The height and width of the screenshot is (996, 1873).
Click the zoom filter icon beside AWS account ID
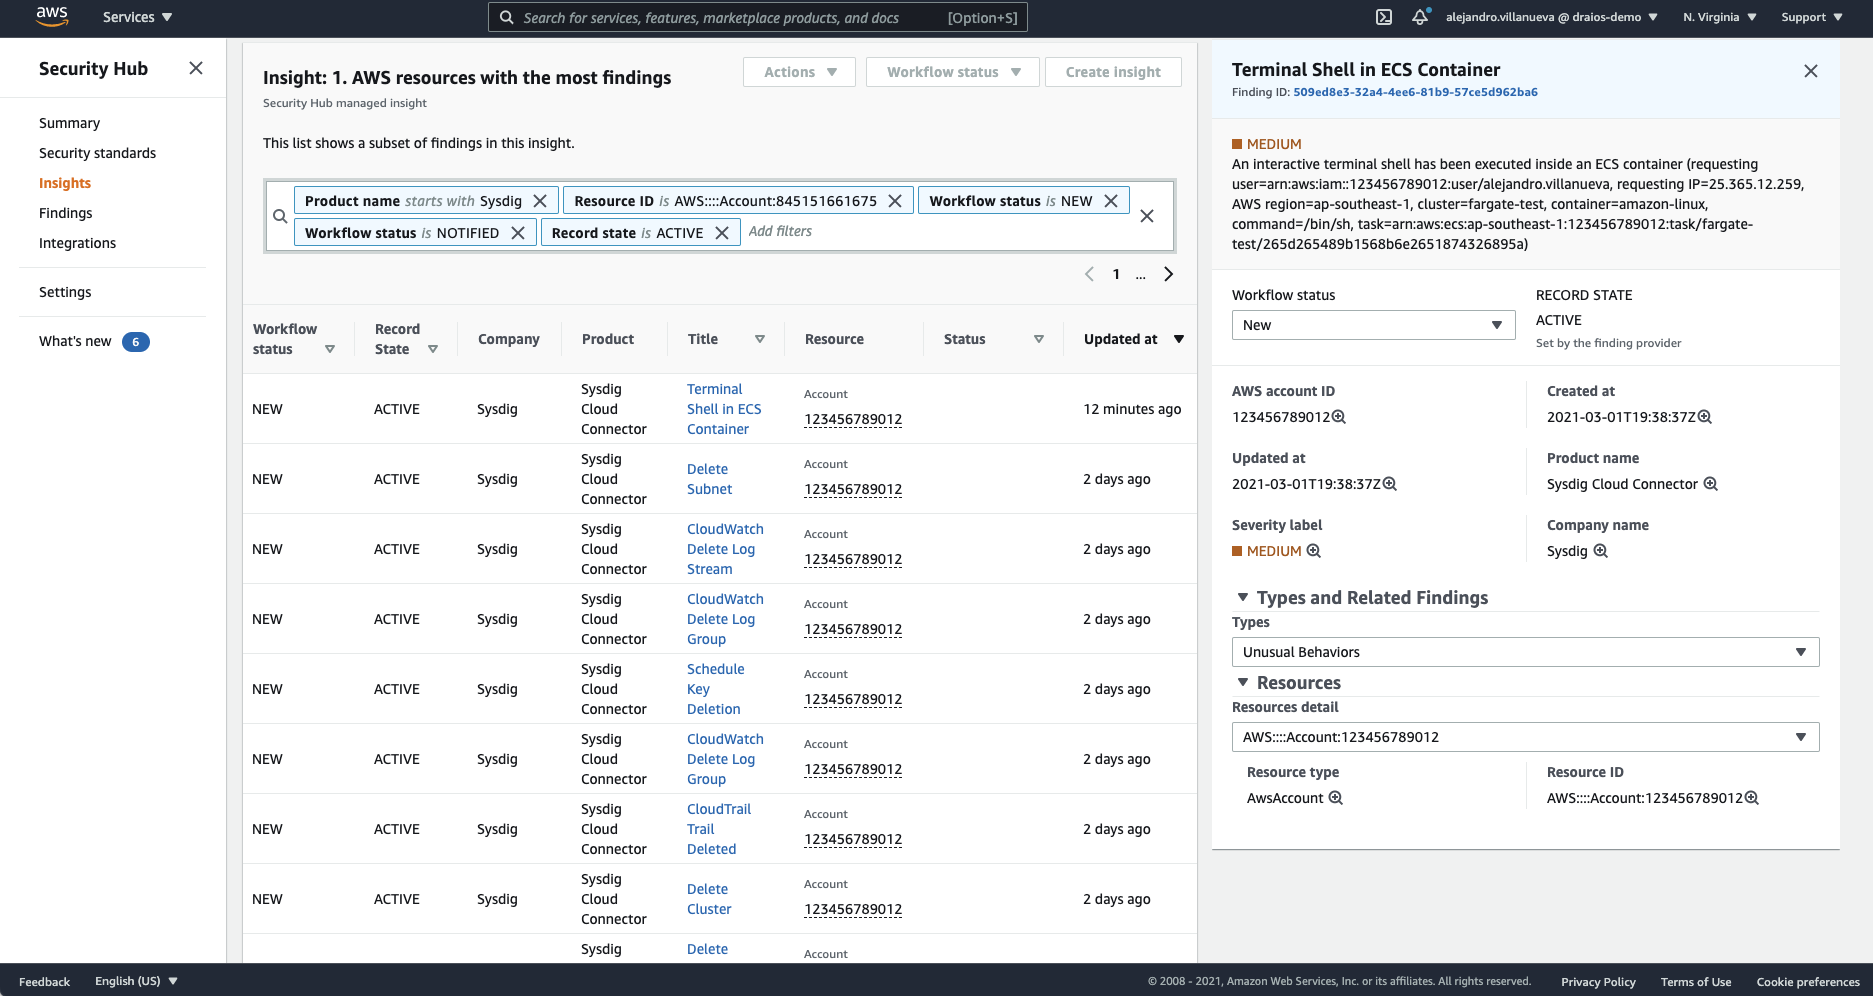(x=1339, y=417)
